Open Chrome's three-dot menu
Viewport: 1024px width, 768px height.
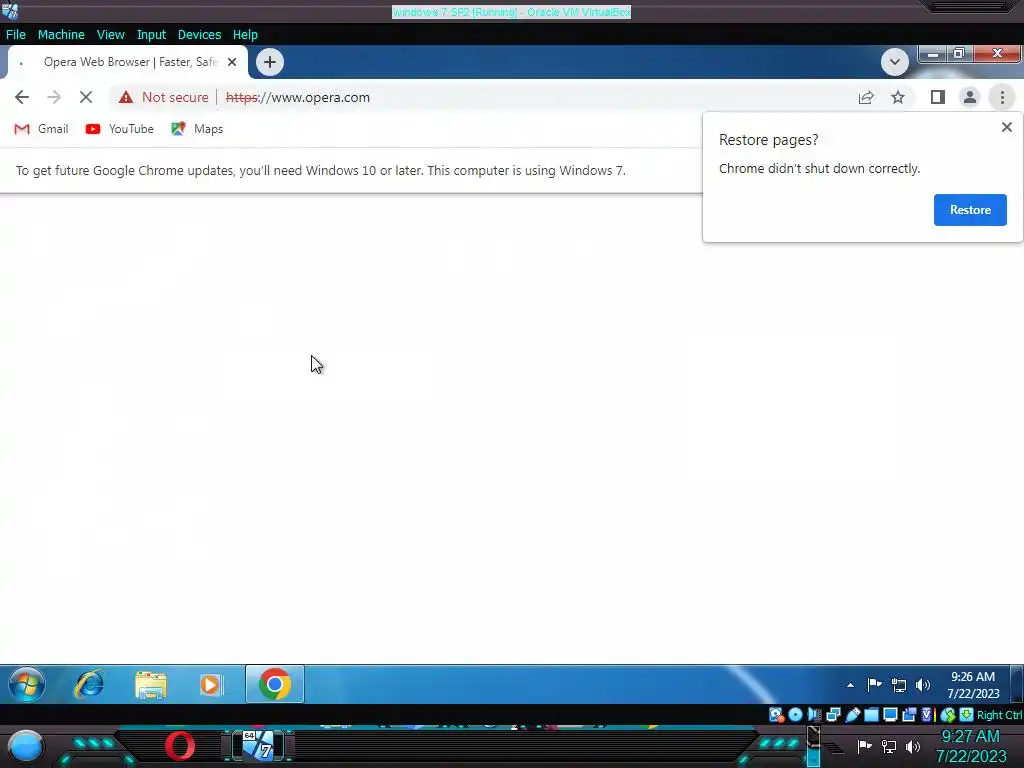(x=1002, y=97)
